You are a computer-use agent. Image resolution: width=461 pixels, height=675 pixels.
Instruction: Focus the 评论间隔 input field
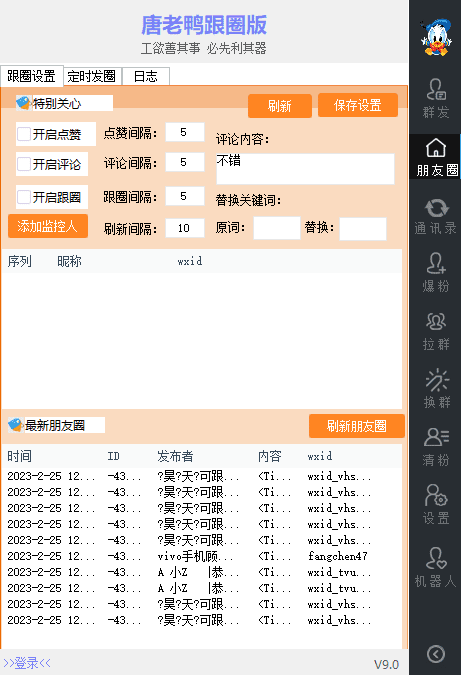click(185, 162)
